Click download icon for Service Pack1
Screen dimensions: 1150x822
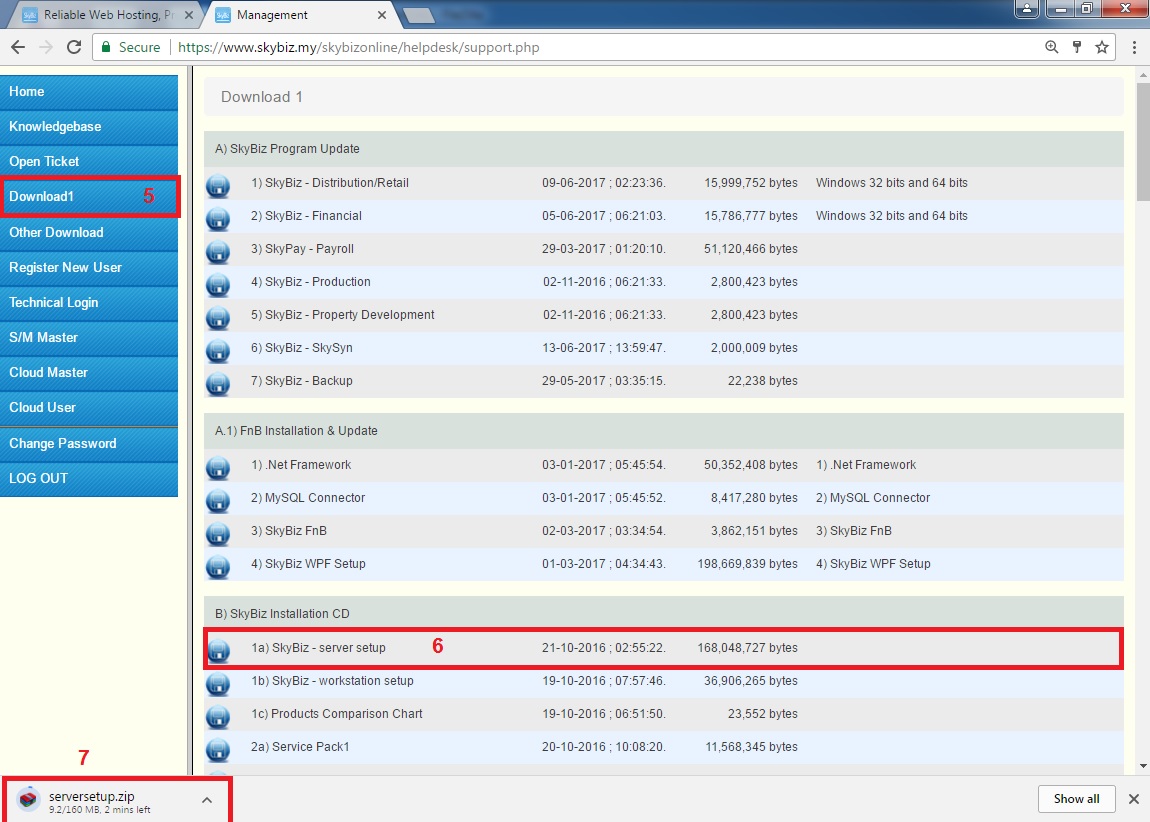pyautogui.click(x=218, y=749)
